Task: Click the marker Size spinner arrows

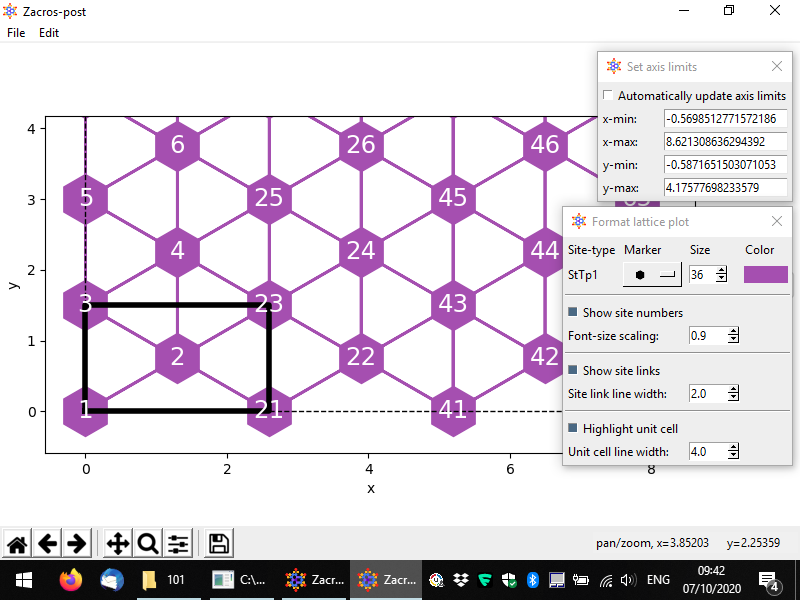Action: (x=722, y=274)
